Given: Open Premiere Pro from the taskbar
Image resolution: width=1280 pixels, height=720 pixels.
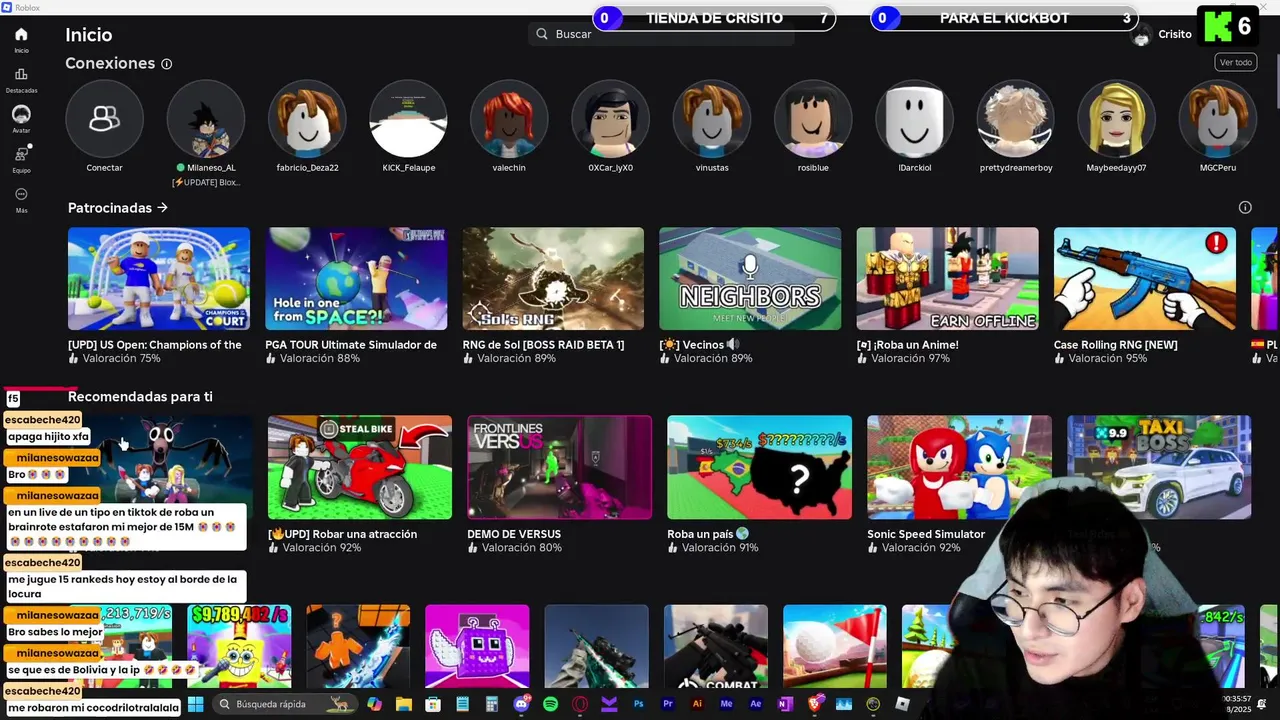Looking at the screenshot, I should [668, 704].
